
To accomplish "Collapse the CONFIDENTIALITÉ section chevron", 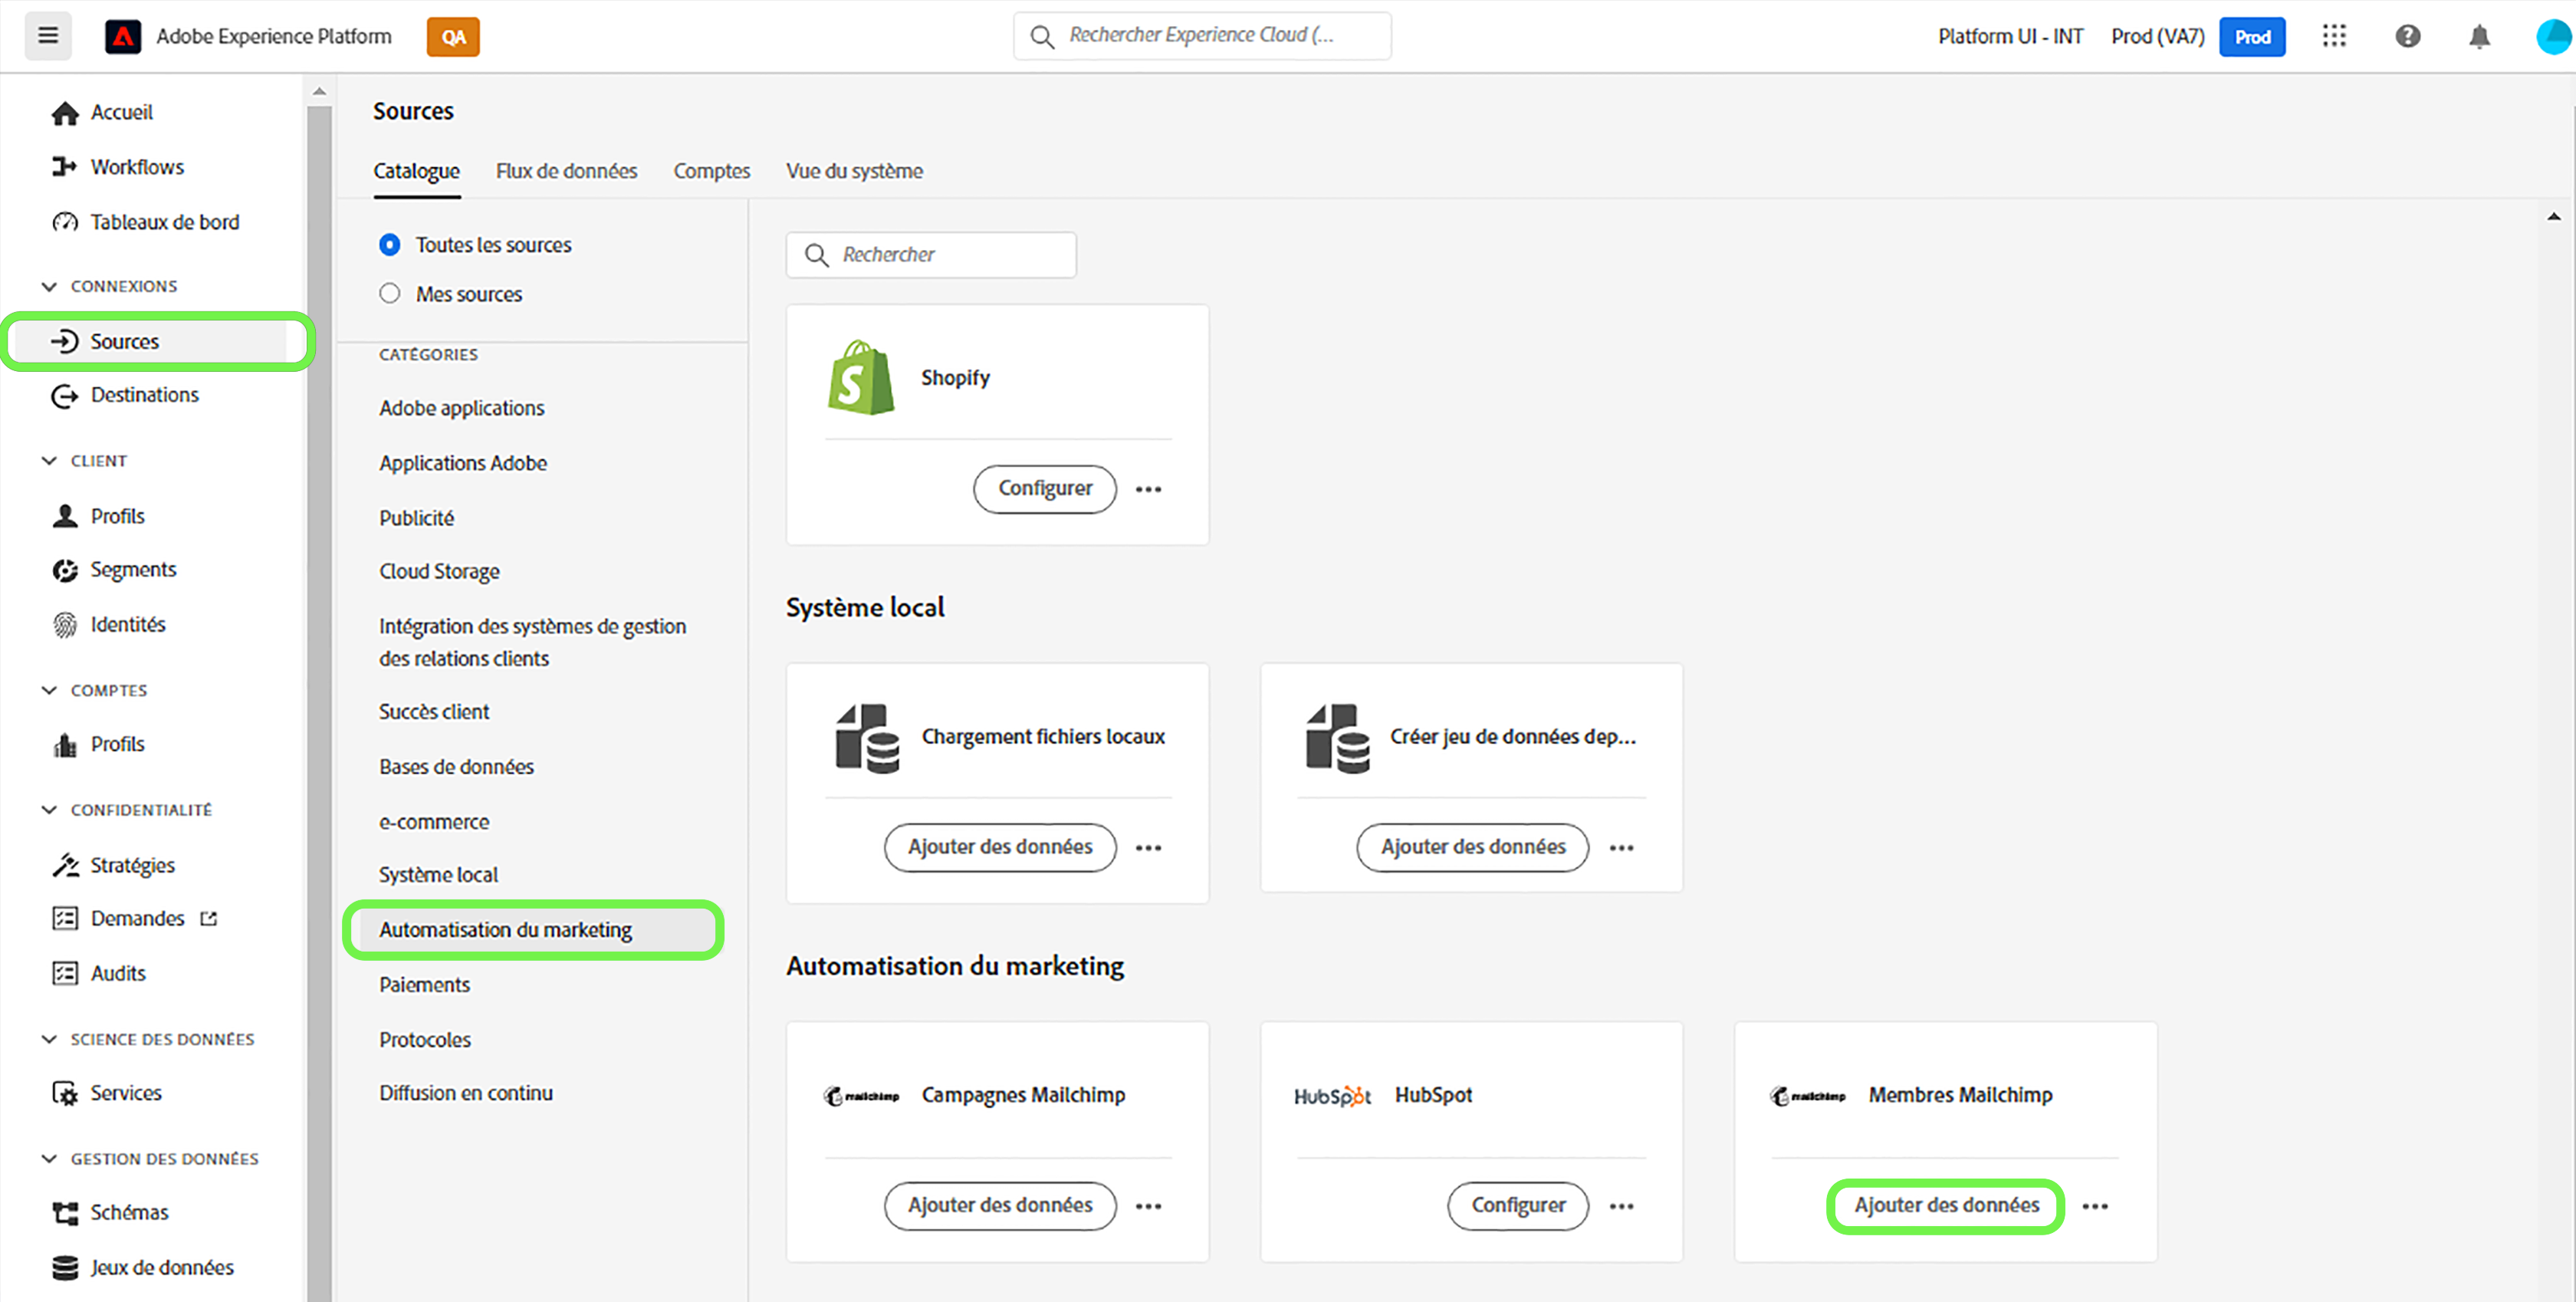I will 49,810.
